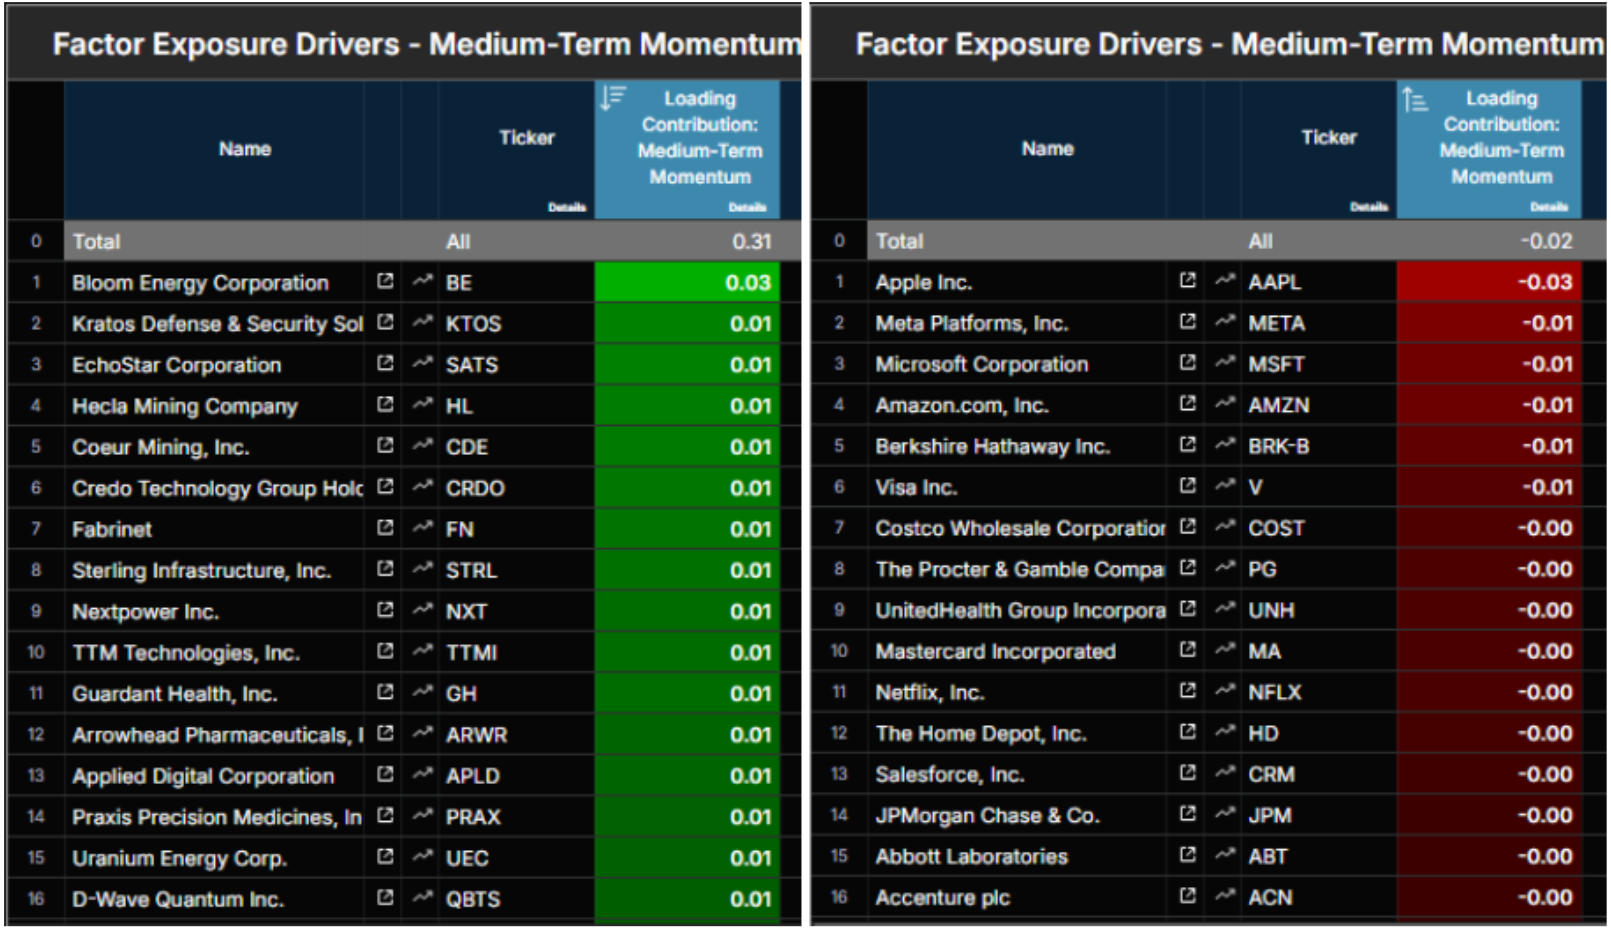Show trend chart icon for Uranium Energy Corp.
This screenshot has width=1611, height=932.
click(x=423, y=857)
